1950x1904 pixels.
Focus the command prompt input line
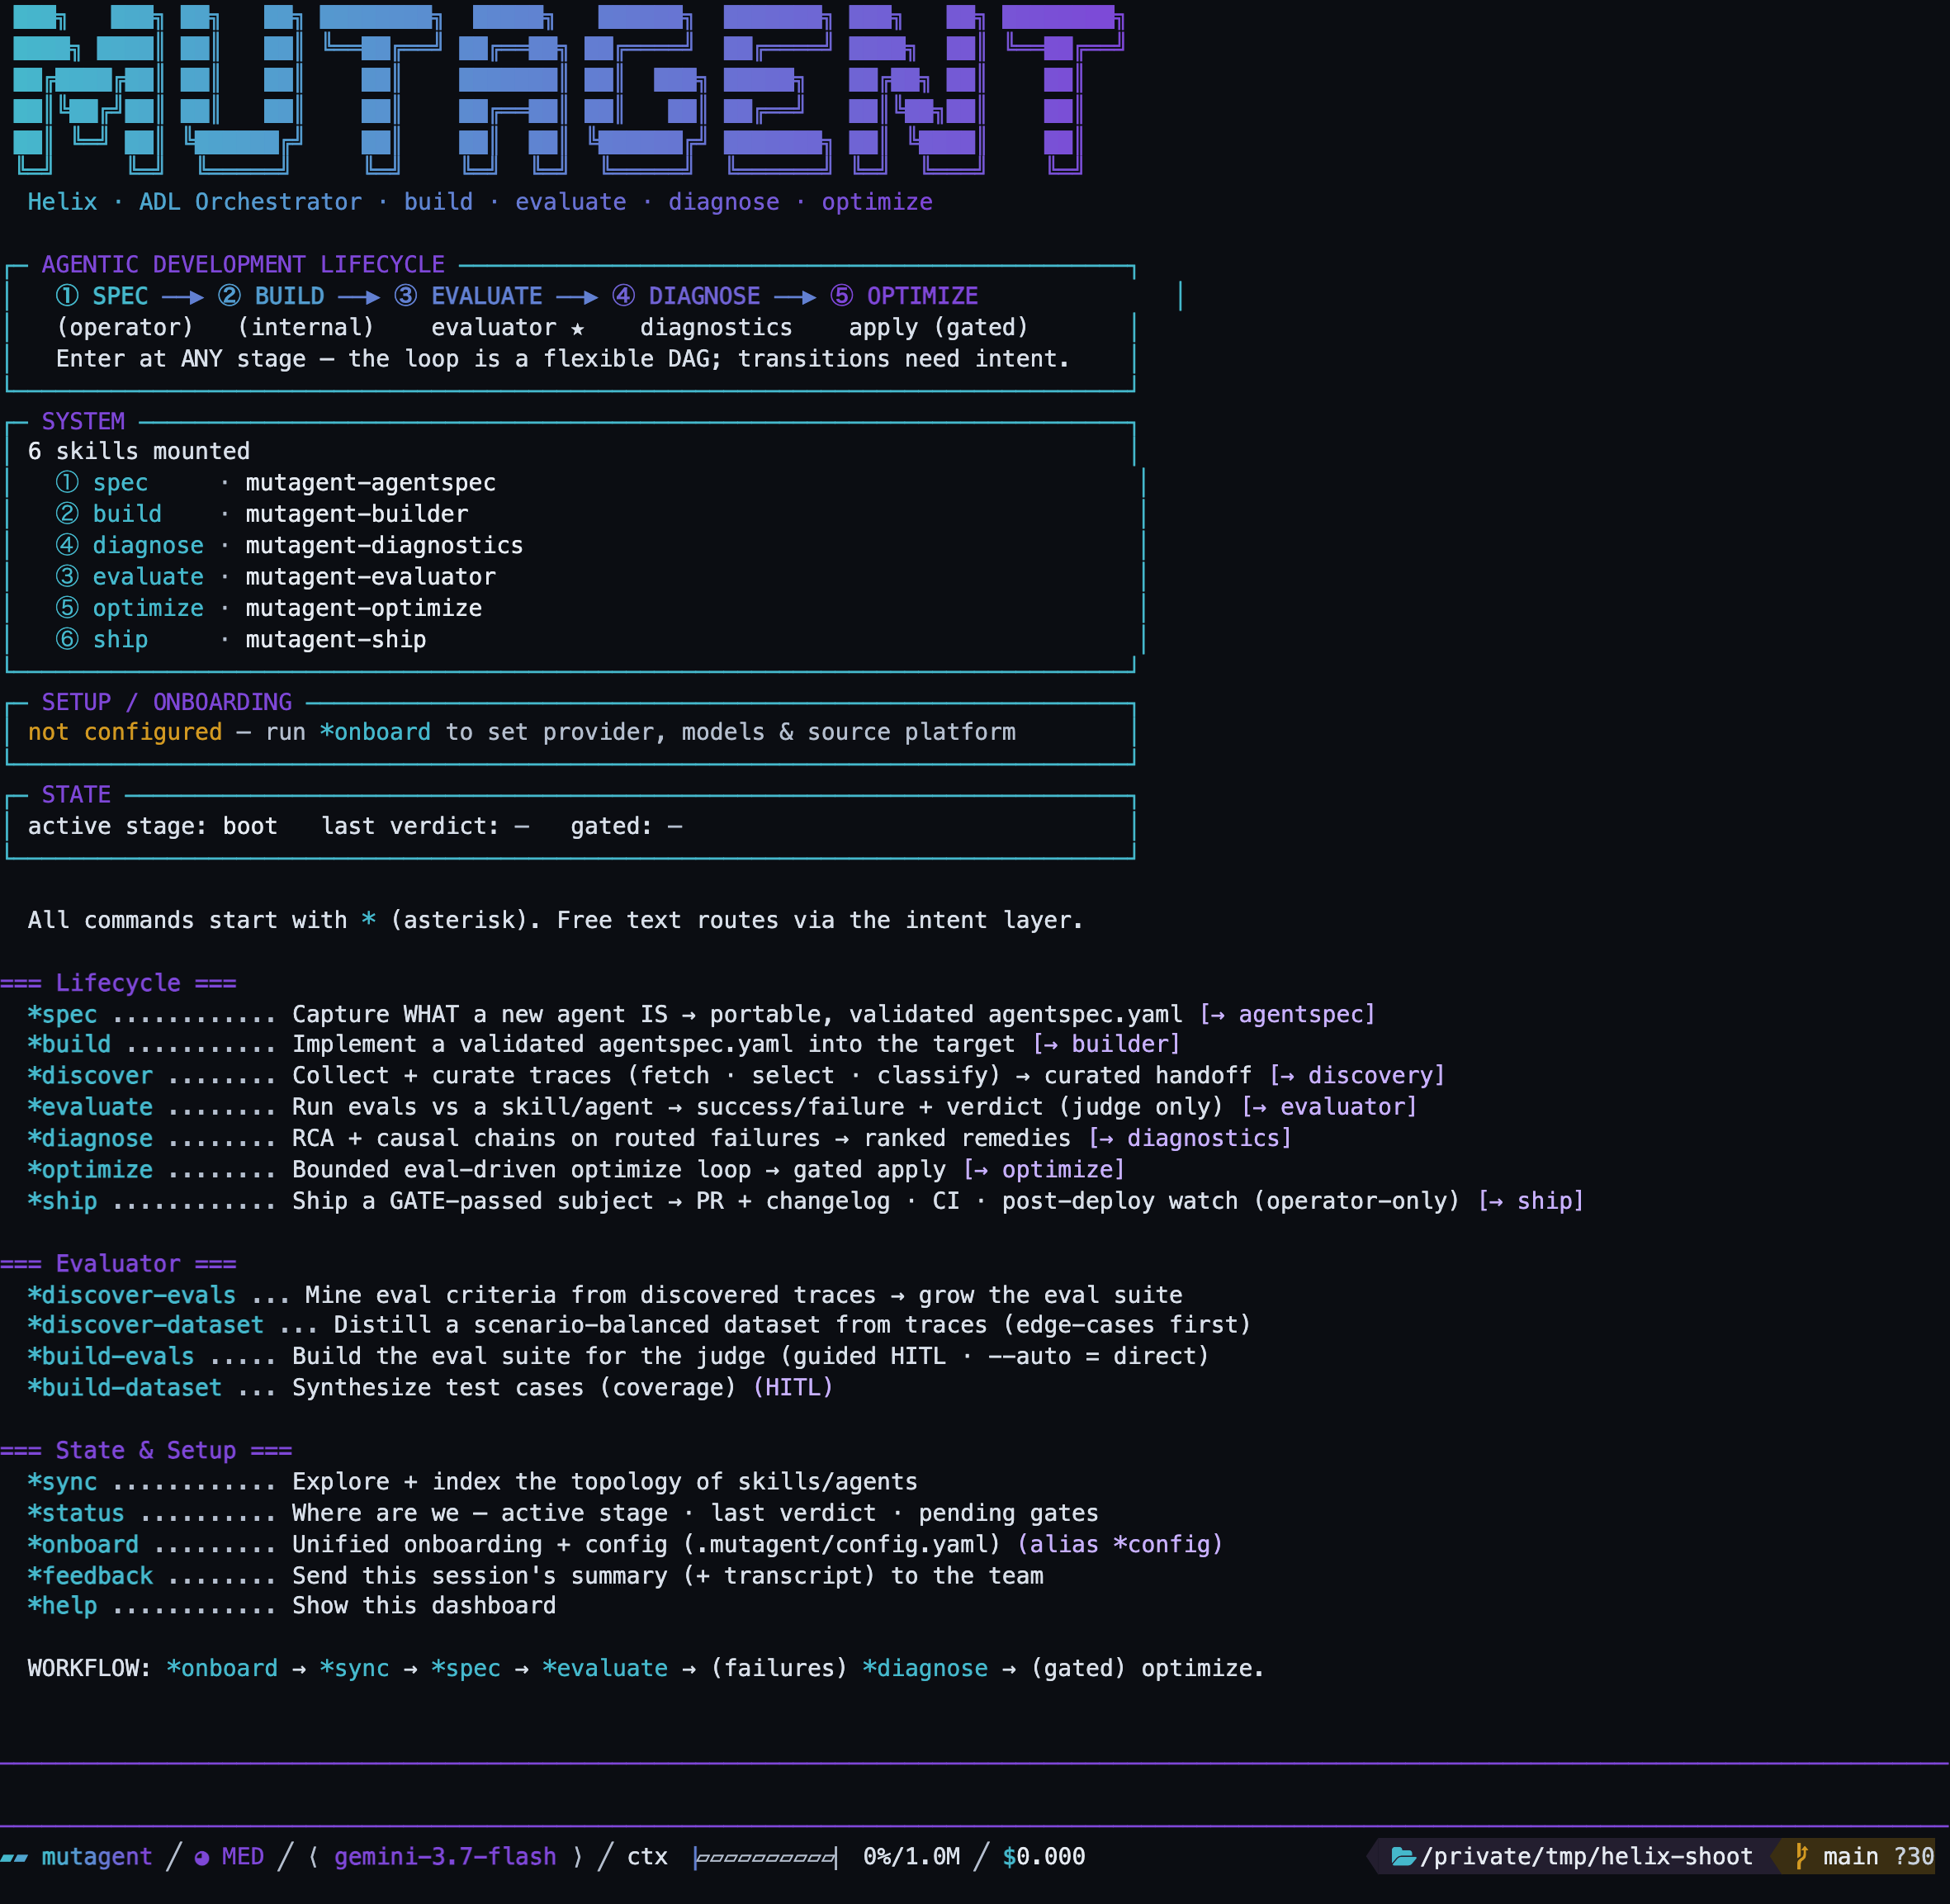click(x=975, y=1795)
